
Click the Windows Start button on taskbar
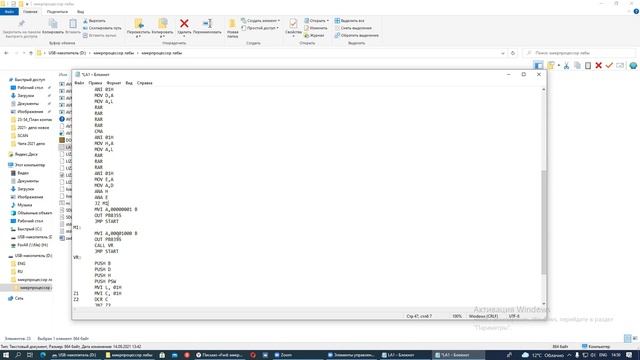pos(6,355)
